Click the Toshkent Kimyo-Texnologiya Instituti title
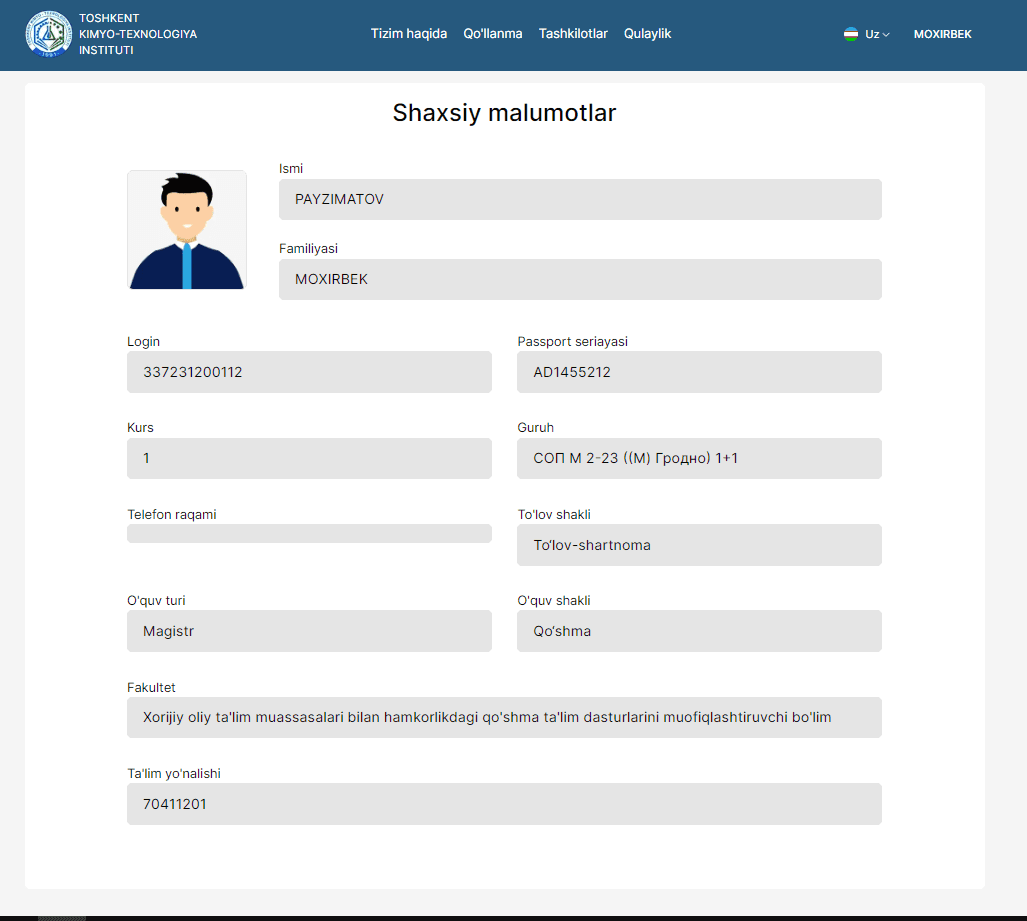The height and width of the screenshot is (921, 1027). pos(137,34)
